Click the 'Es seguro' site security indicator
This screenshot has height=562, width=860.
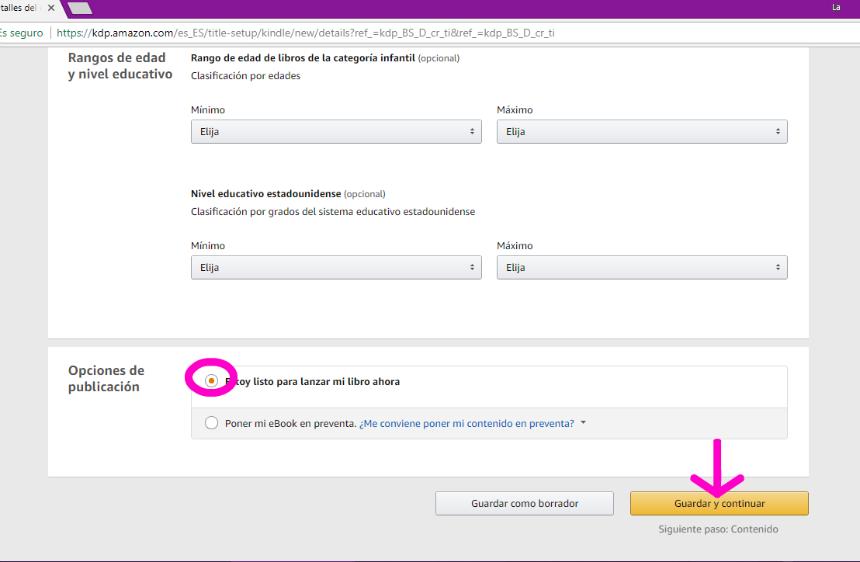pyautogui.click(x=21, y=33)
